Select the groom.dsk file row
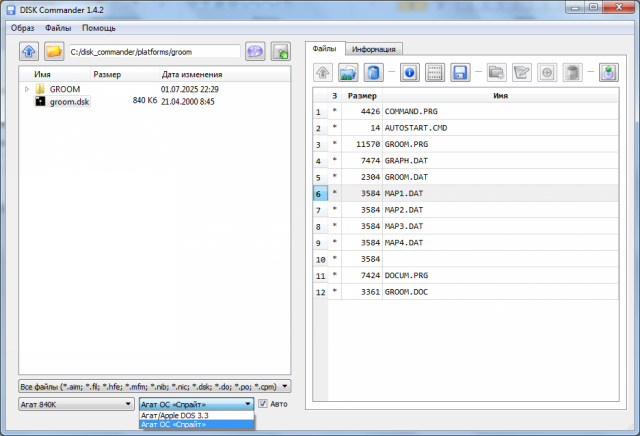Viewport: 640px width, 436px height. (x=69, y=101)
